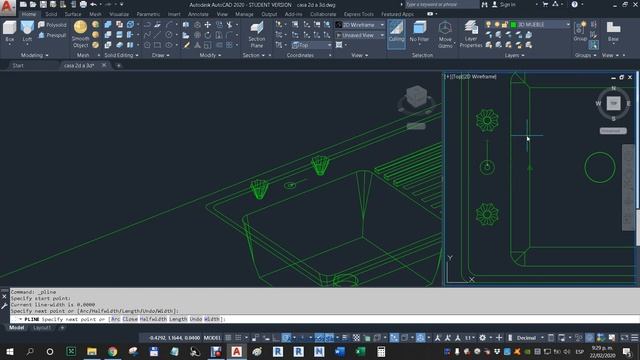Screen dimensions: 640x360
Task: Expand the Draw panel
Action: [160, 55]
